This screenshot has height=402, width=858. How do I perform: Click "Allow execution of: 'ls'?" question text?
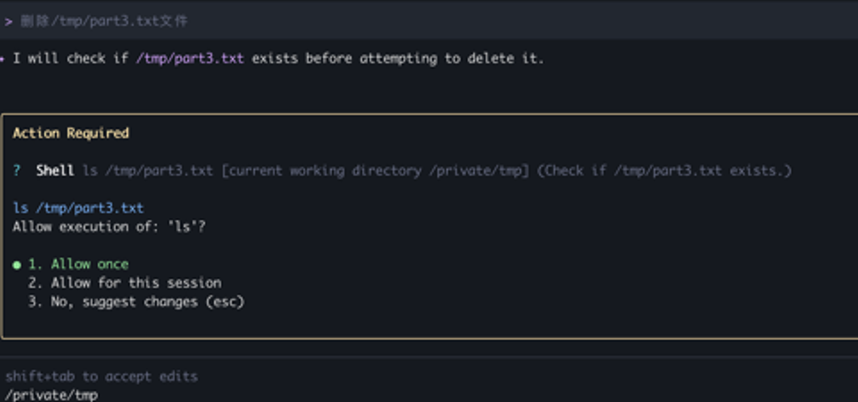point(108,227)
